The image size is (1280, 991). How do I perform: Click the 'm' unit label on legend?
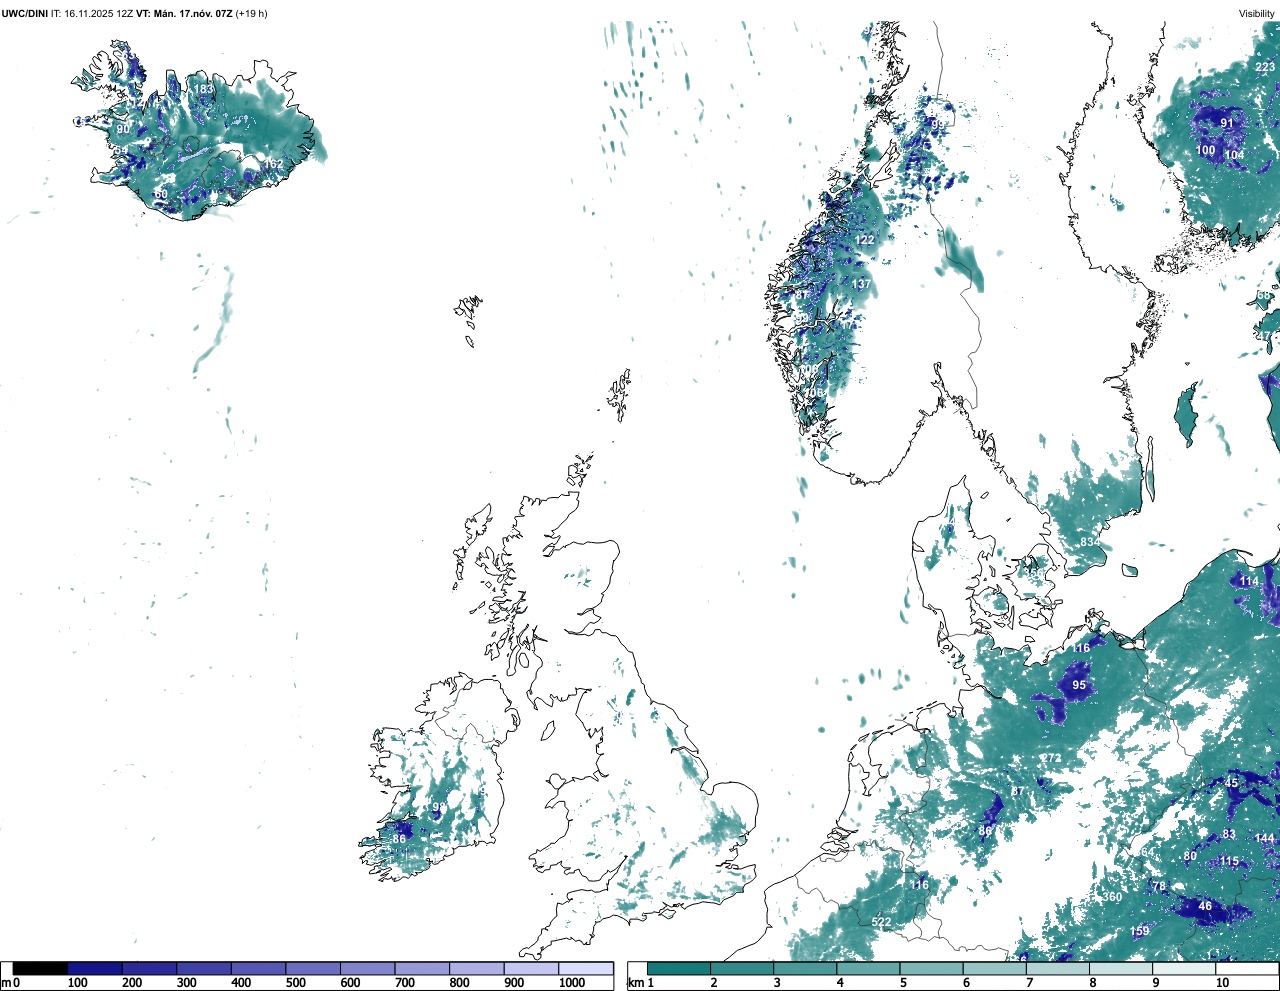click(x=6, y=983)
